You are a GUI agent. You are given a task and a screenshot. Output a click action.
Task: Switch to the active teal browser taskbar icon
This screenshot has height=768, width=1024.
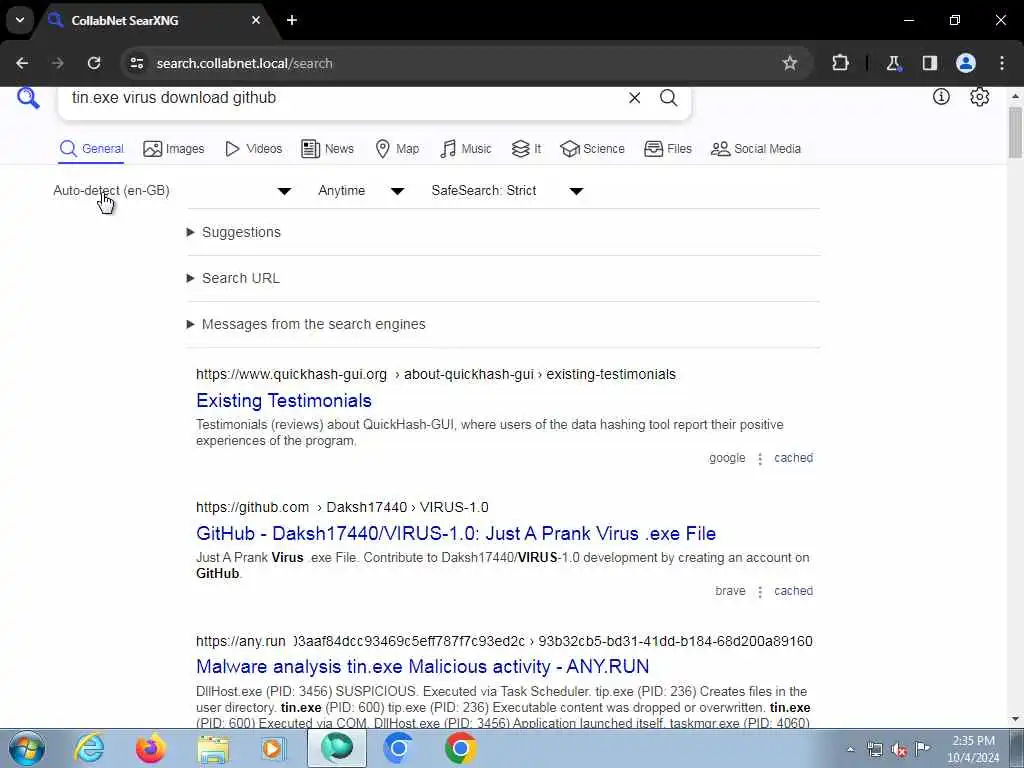(x=336, y=748)
